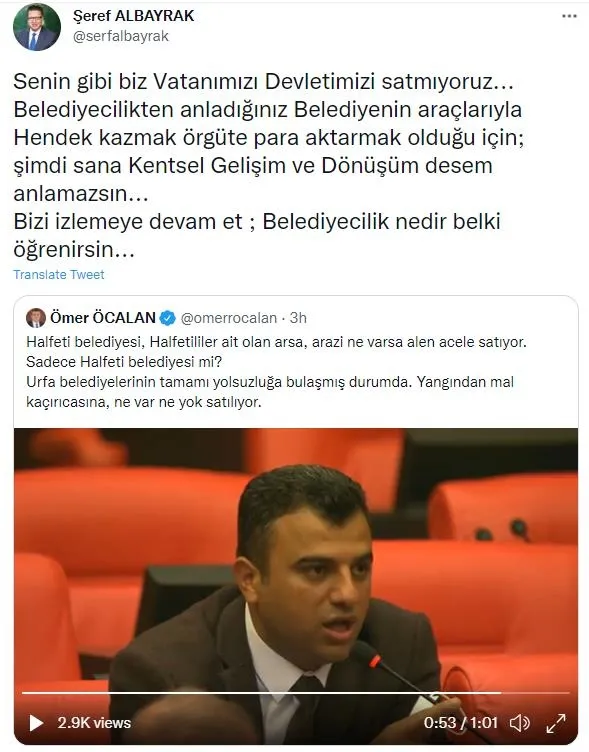The image size is (589, 752).
Task: Click the Şeref ALBAYRAK display name
Action: pyautogui.click(x=133, y=15)
